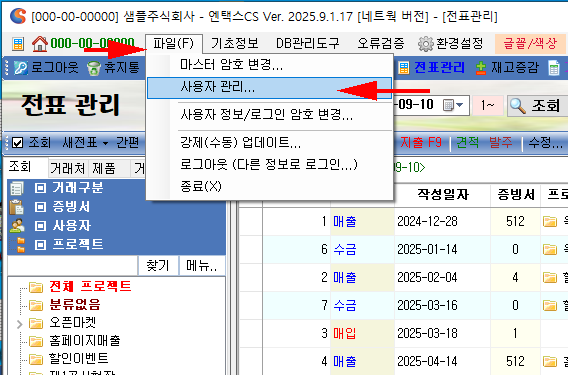Open the 휴지통 trash bin icon
Image resolution: width=568 pixels, height=375 pixels.
[93, 68]
